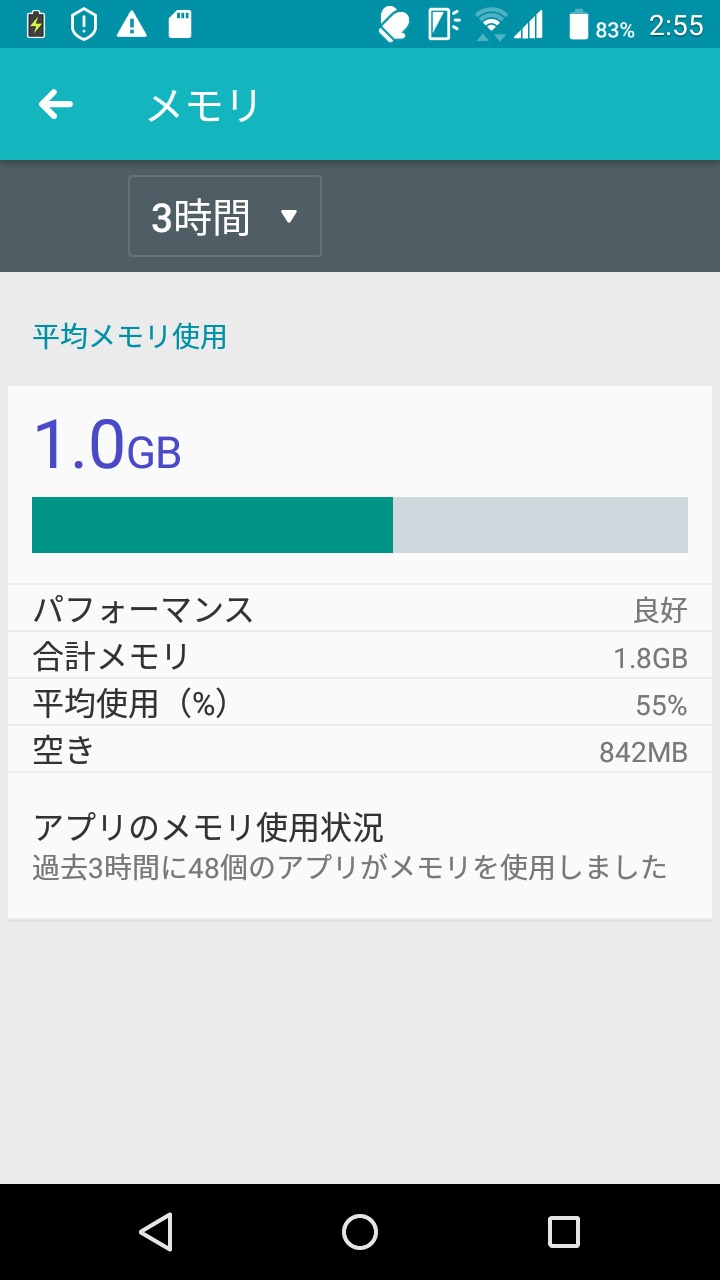Tap the 合計メモリ 1.8GB row
The width and height of the screenshot is (720, 1280).
point(360,656)
